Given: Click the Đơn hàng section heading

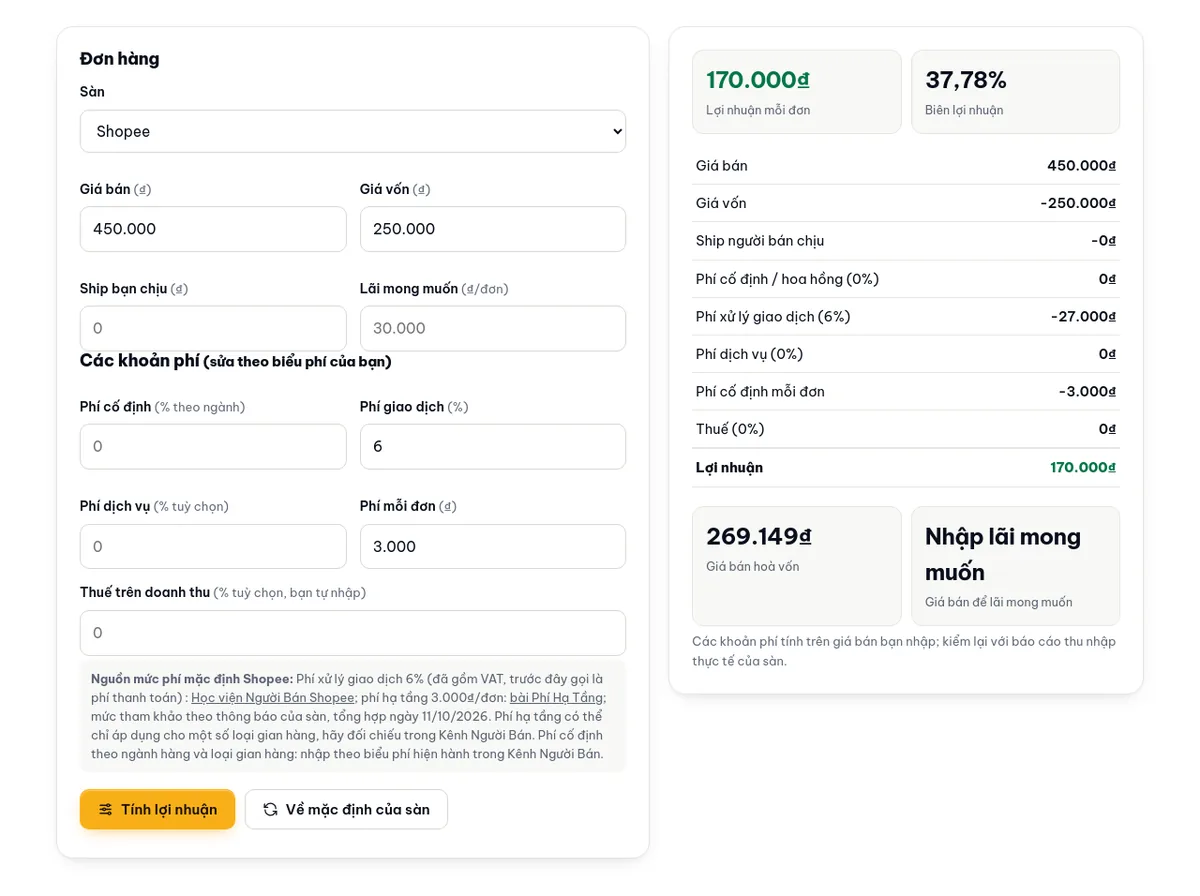Looking at the screenshot, I should coord(120,59).
